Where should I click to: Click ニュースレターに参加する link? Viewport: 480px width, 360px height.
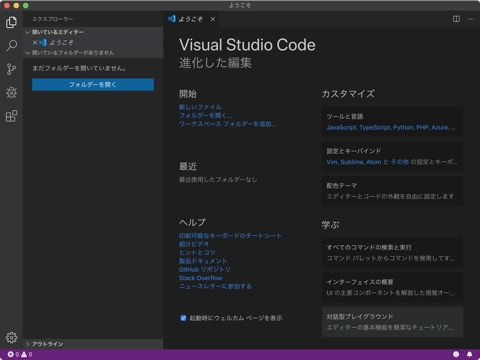coord(215,286)
